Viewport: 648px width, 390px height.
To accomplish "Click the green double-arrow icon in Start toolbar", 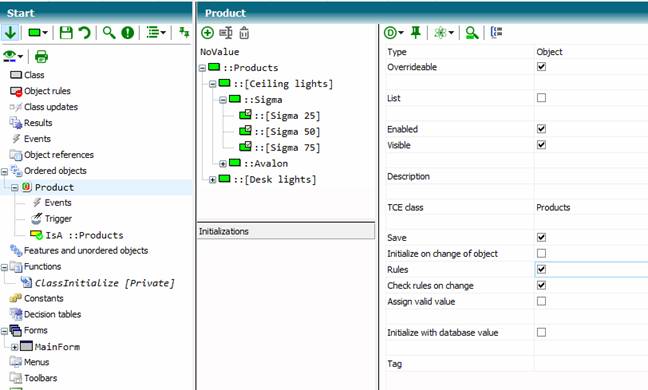I will click(x=184, y=32).
